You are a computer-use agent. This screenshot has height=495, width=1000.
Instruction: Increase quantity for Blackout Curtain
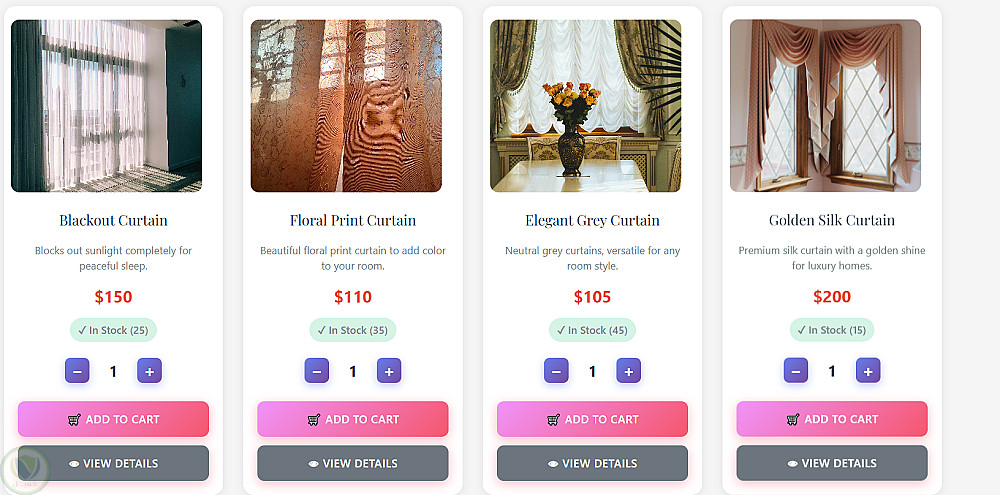(x=150, y=371)
